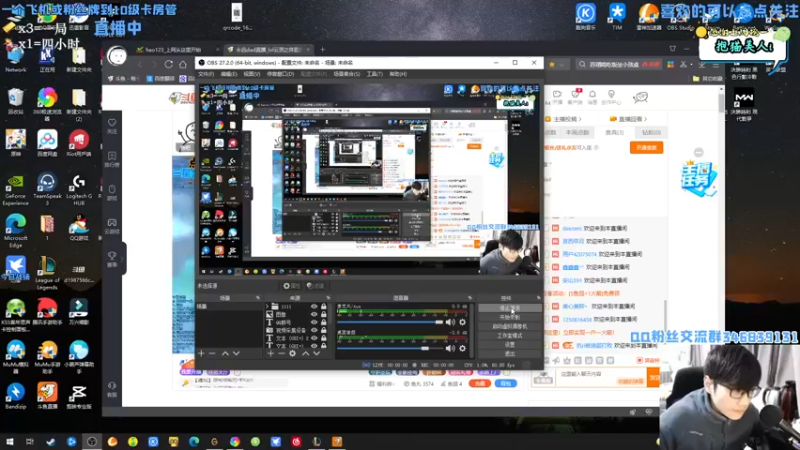The width and height of the screenshot is (800, 450).
Task: Open a new browser tab with plus
Action: tap(322, 49)
